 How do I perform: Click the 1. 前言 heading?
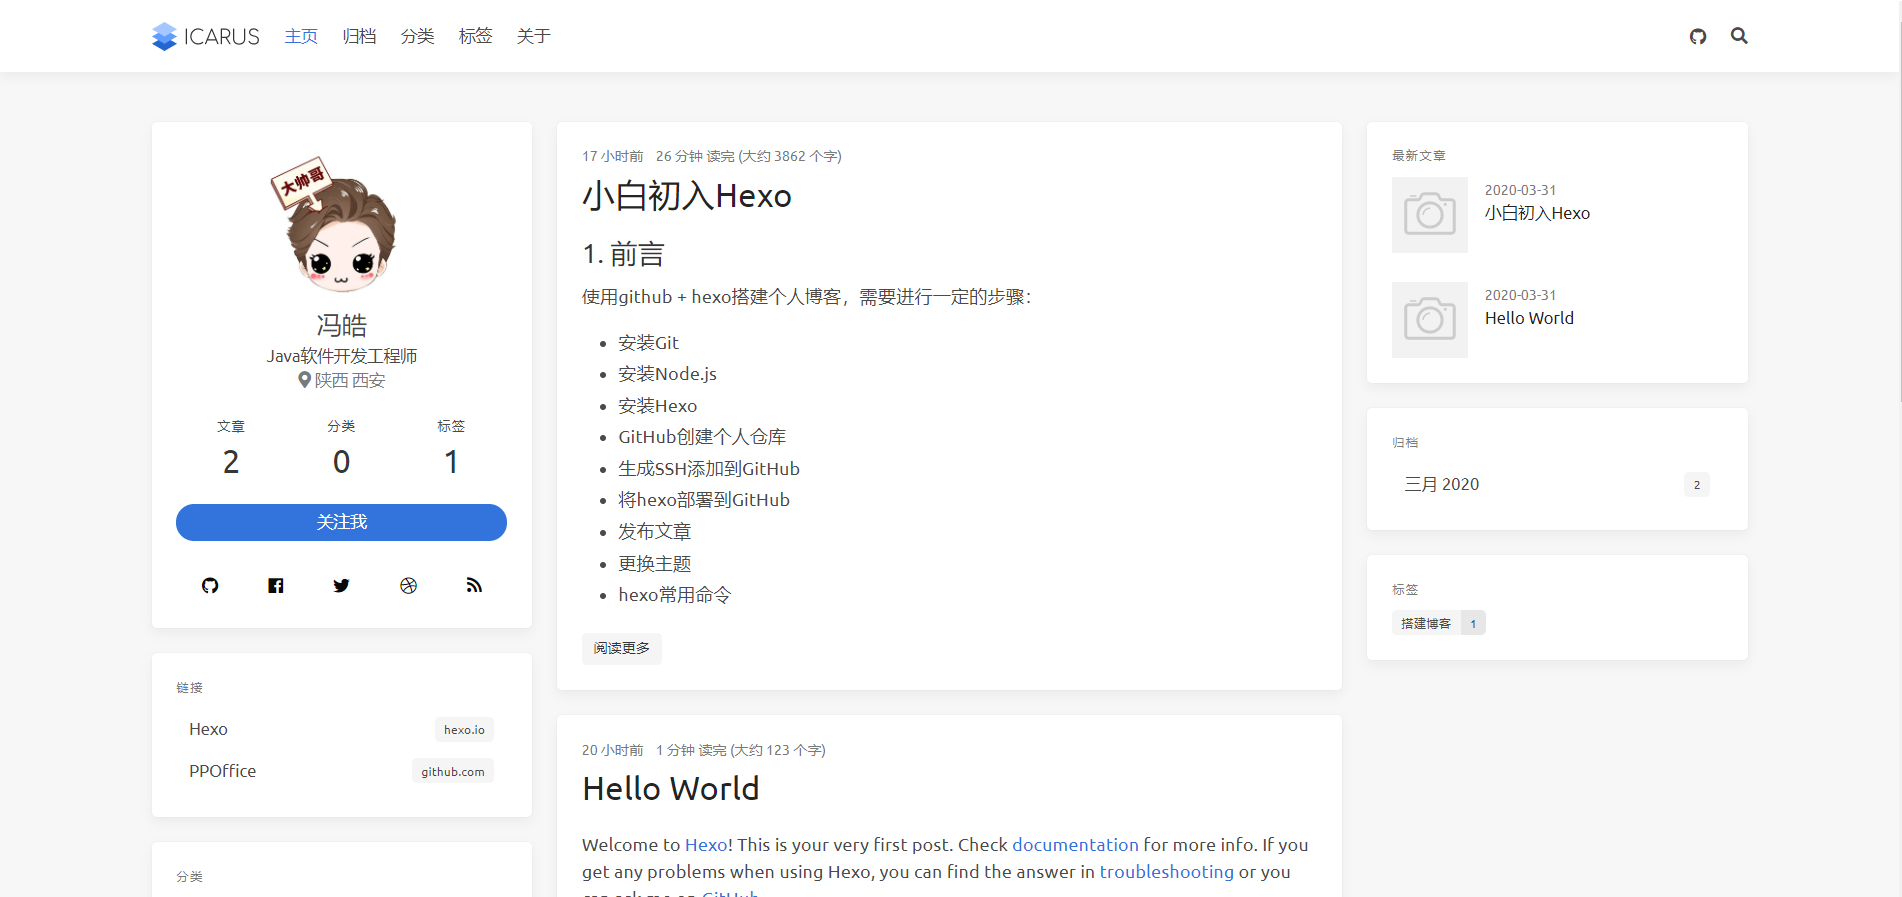click(x=623, y=255)
